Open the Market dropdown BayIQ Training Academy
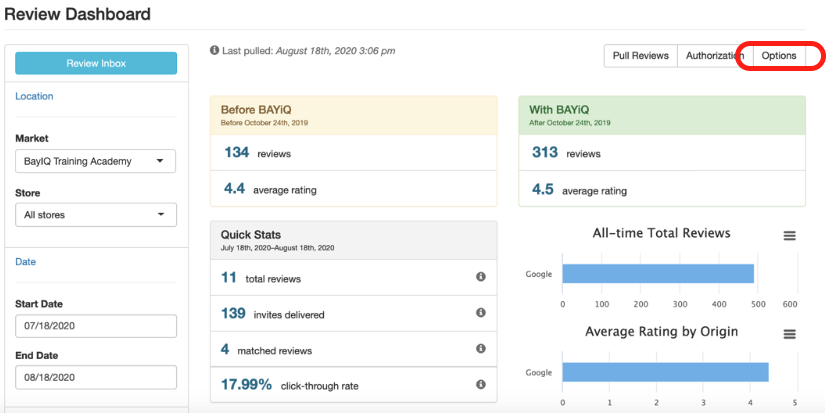 (96, 161)
